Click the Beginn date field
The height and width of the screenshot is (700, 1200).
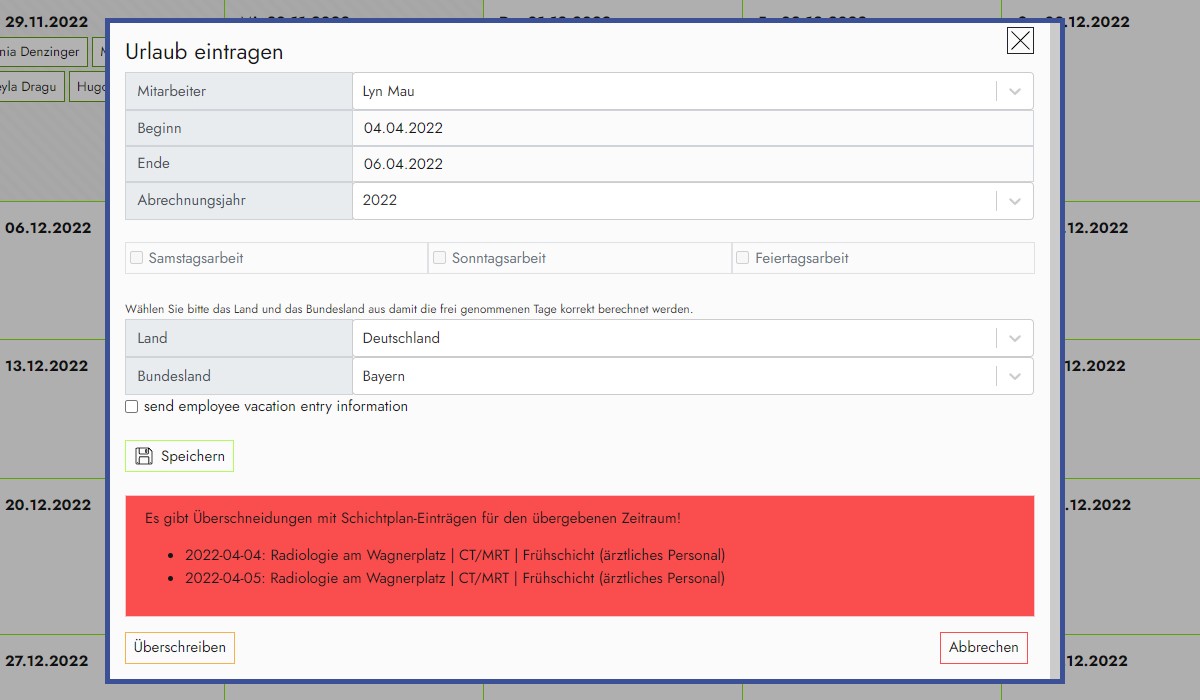(692, 128)
